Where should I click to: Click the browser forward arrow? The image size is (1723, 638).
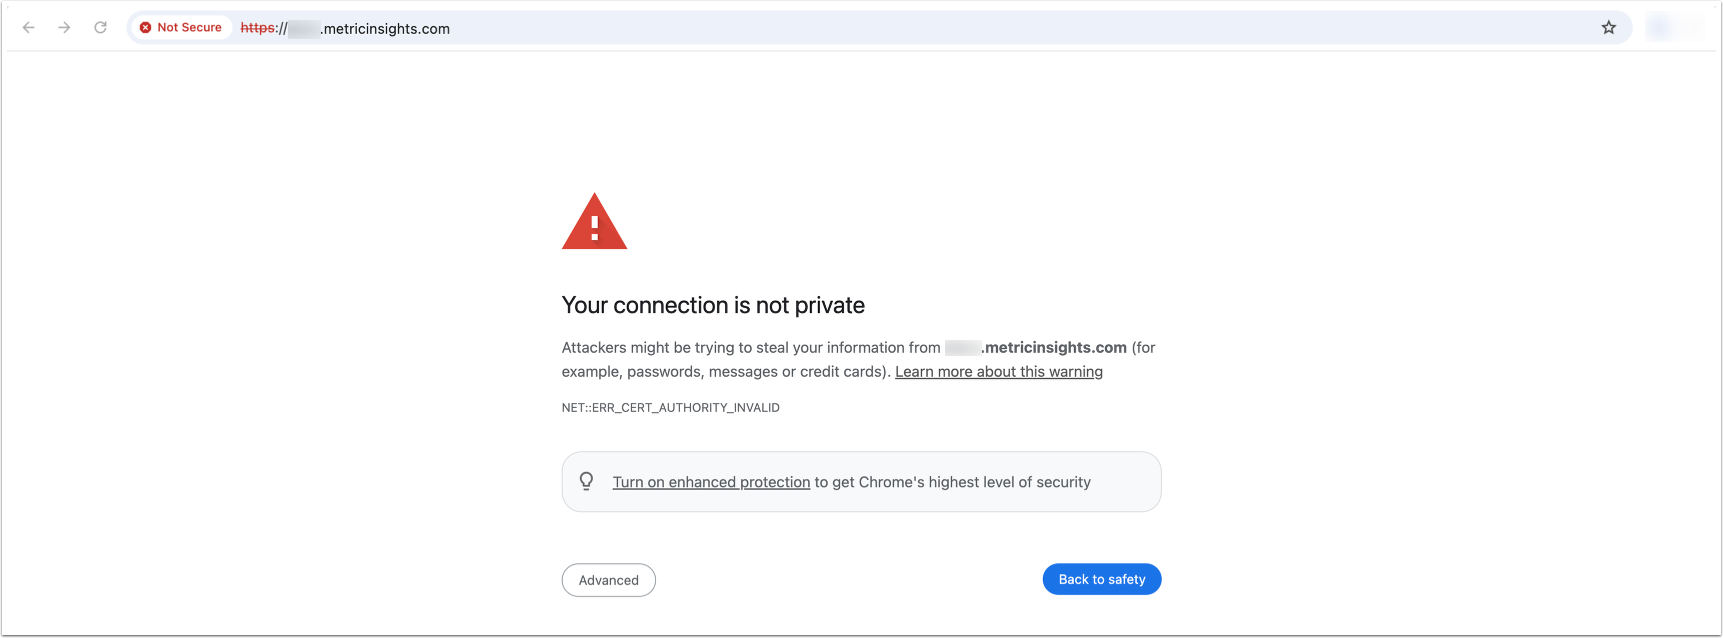pos(64,28)
